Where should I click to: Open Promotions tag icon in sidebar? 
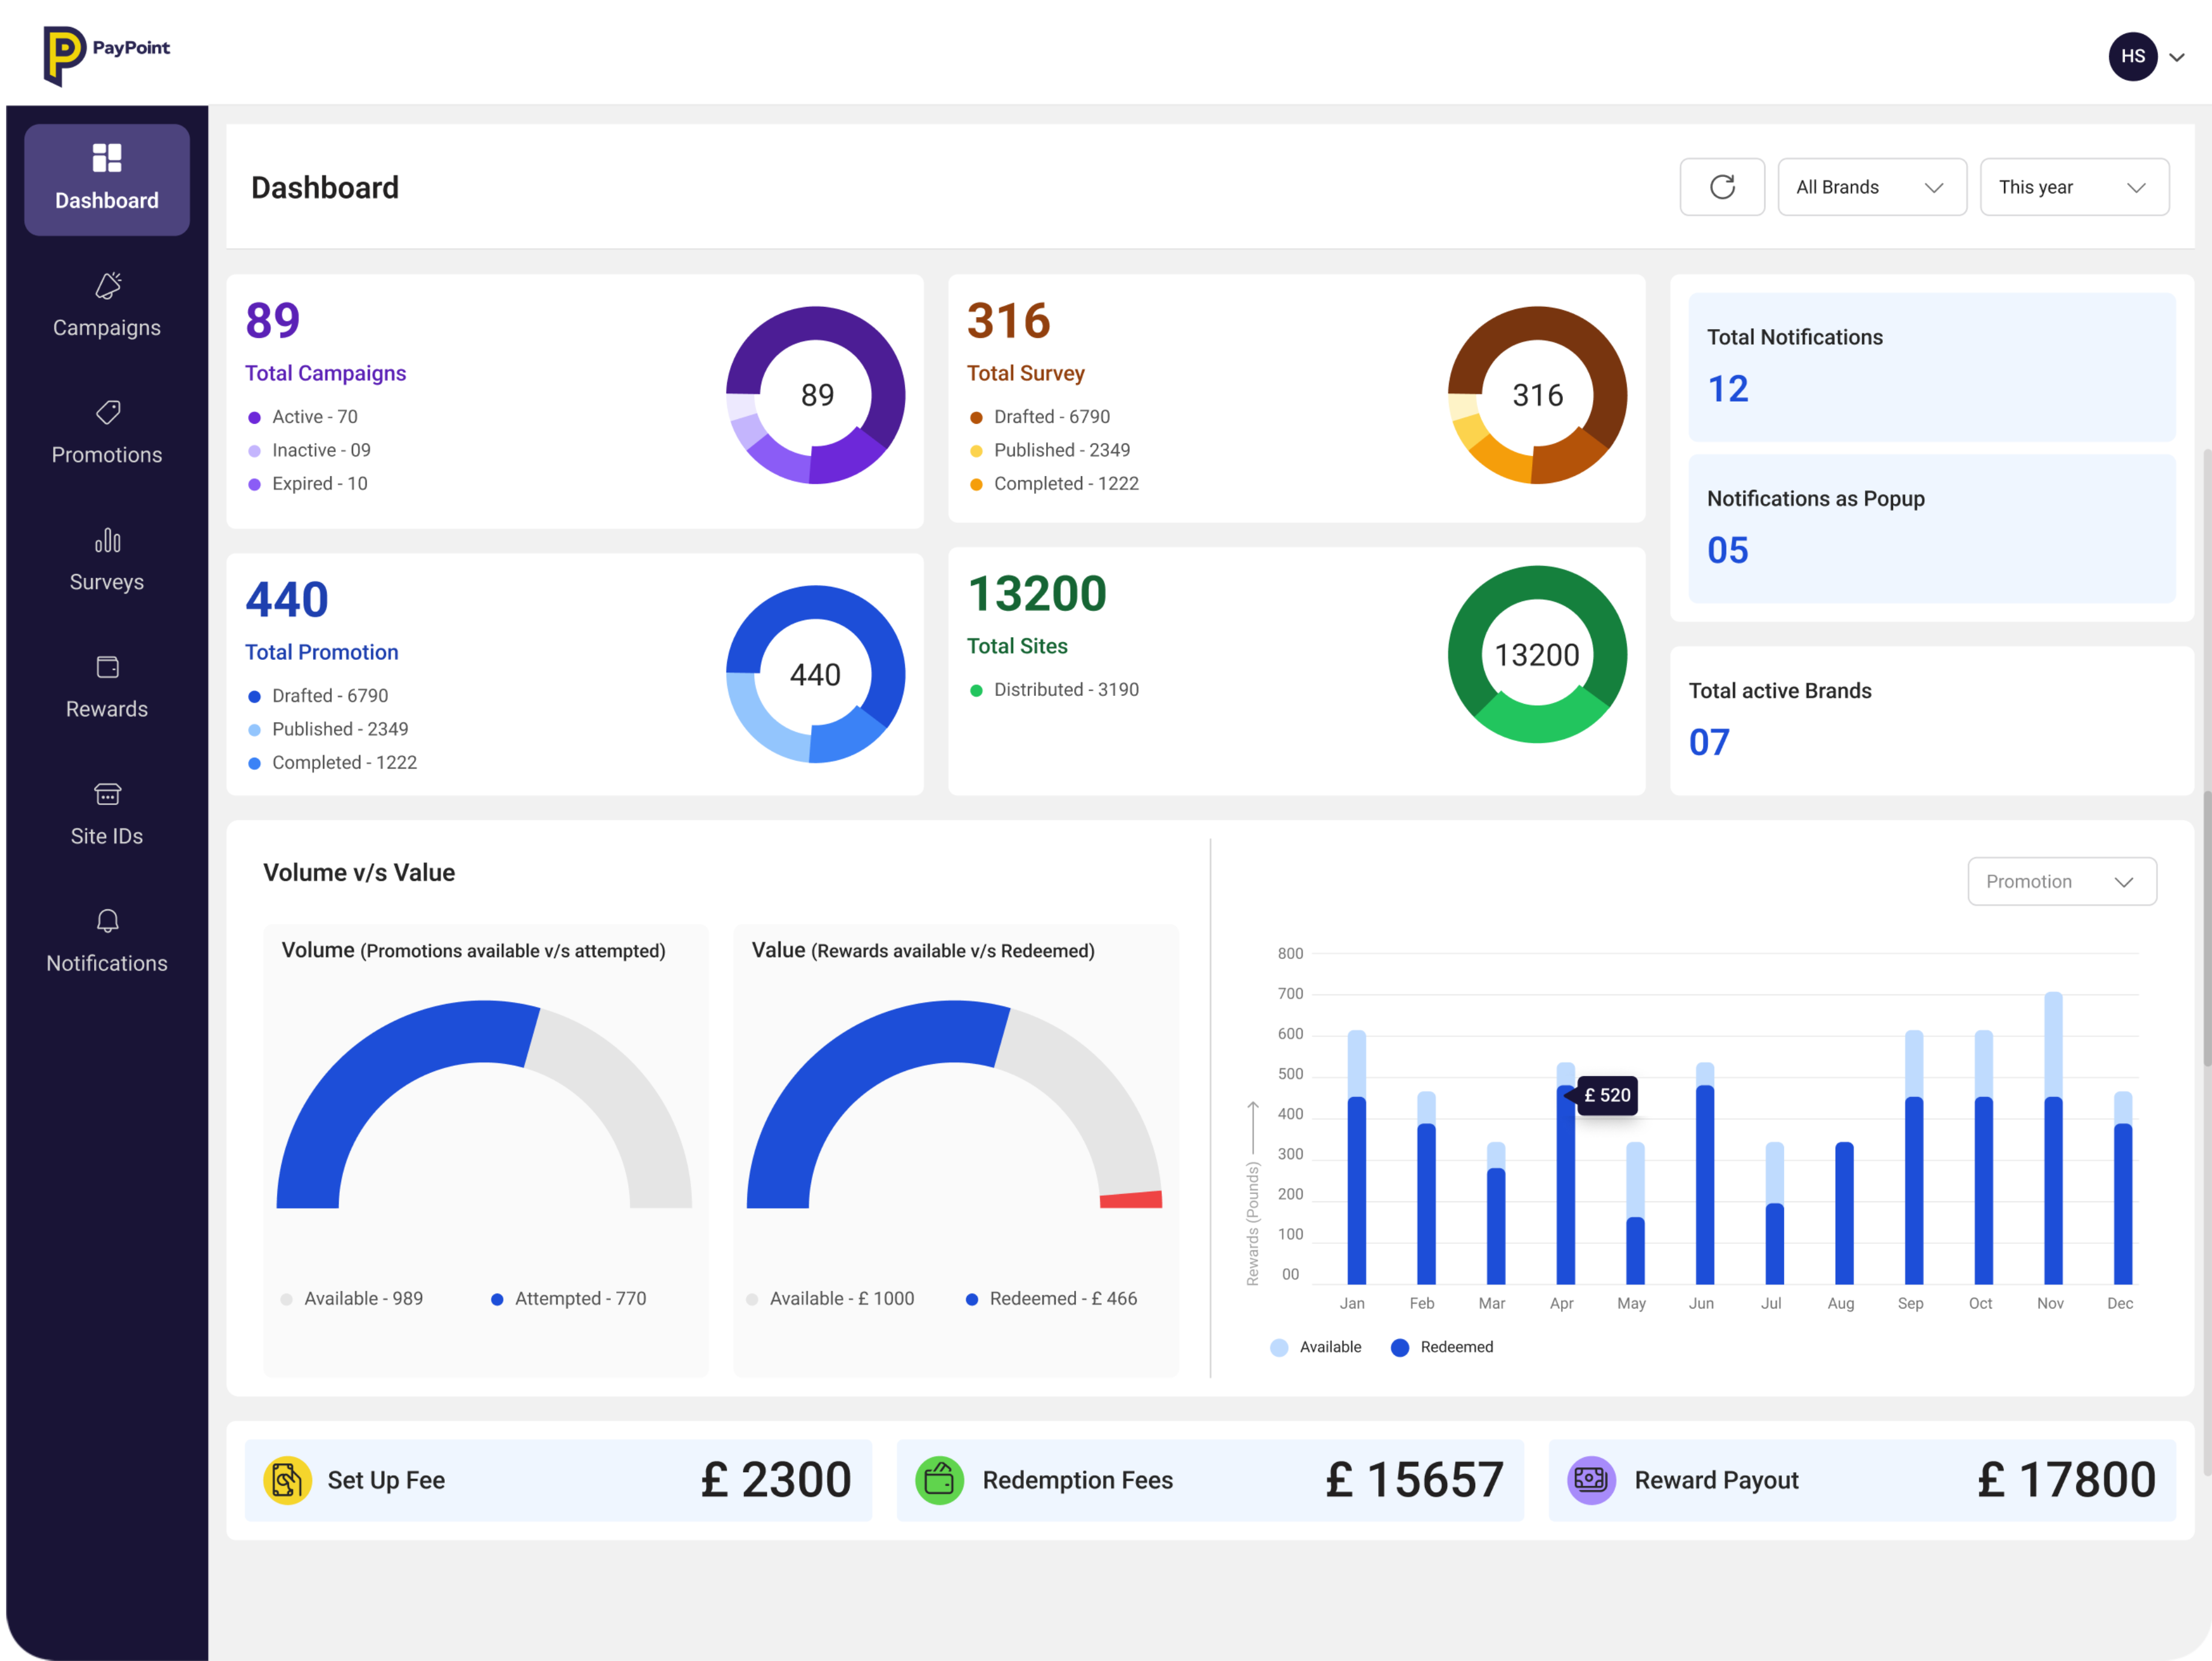coord(107,412)
